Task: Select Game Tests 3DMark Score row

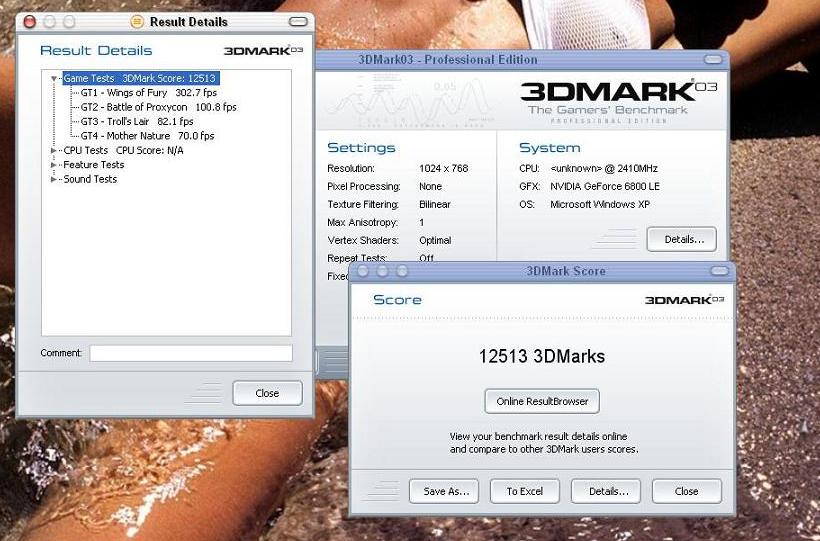Action: (x=141, y=78)
